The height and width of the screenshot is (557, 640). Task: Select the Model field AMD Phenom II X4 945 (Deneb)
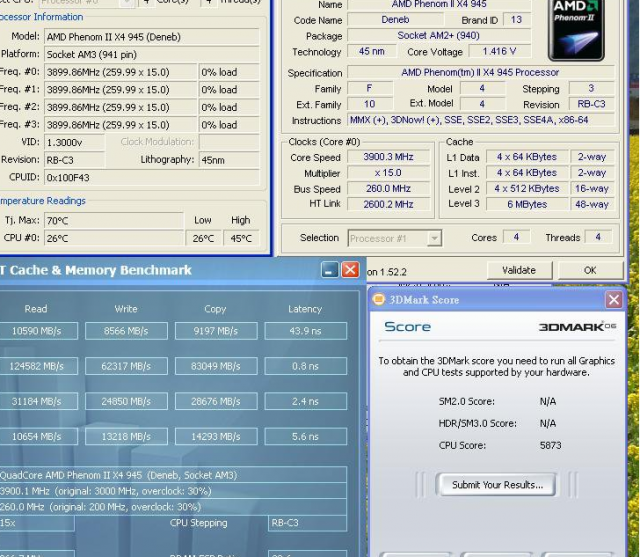click(x=151, y=37)
